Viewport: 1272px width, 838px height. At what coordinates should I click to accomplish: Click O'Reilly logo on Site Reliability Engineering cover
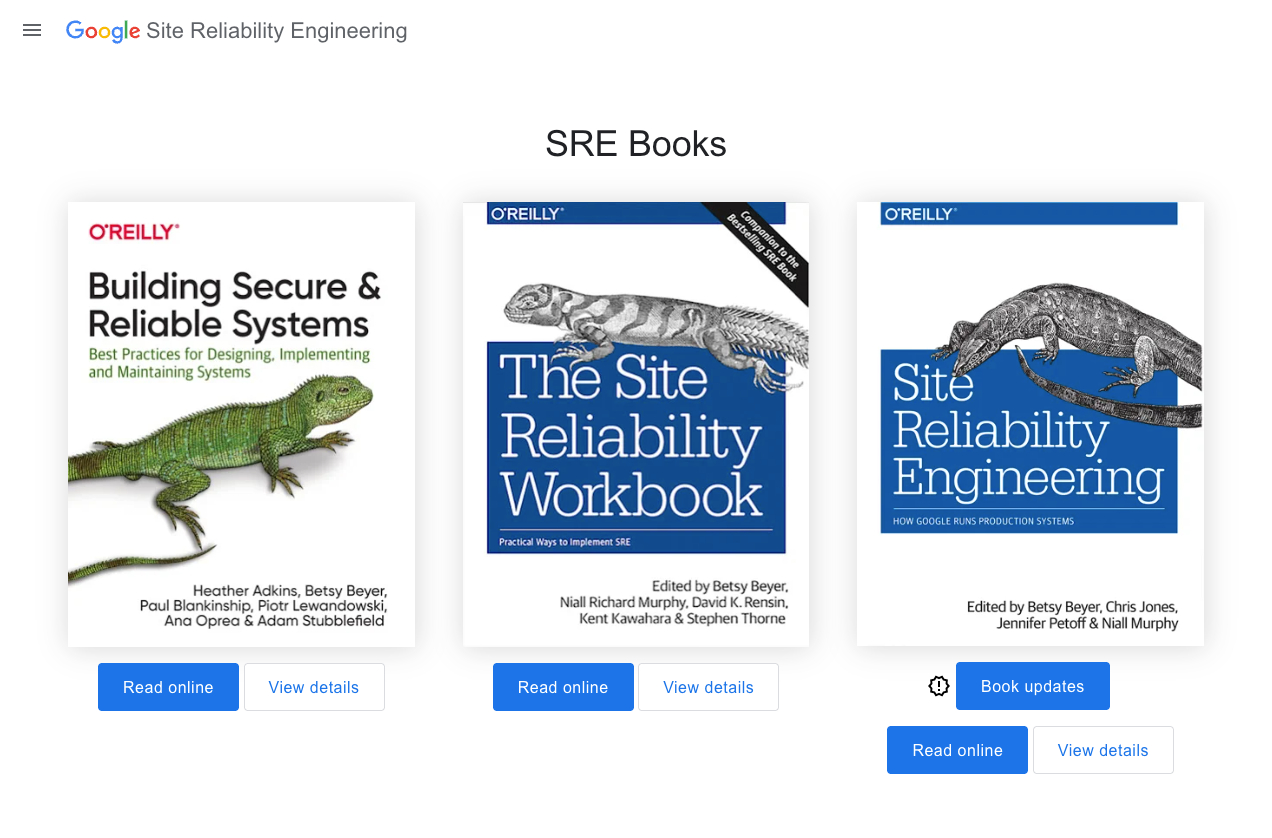coord(919,213)
